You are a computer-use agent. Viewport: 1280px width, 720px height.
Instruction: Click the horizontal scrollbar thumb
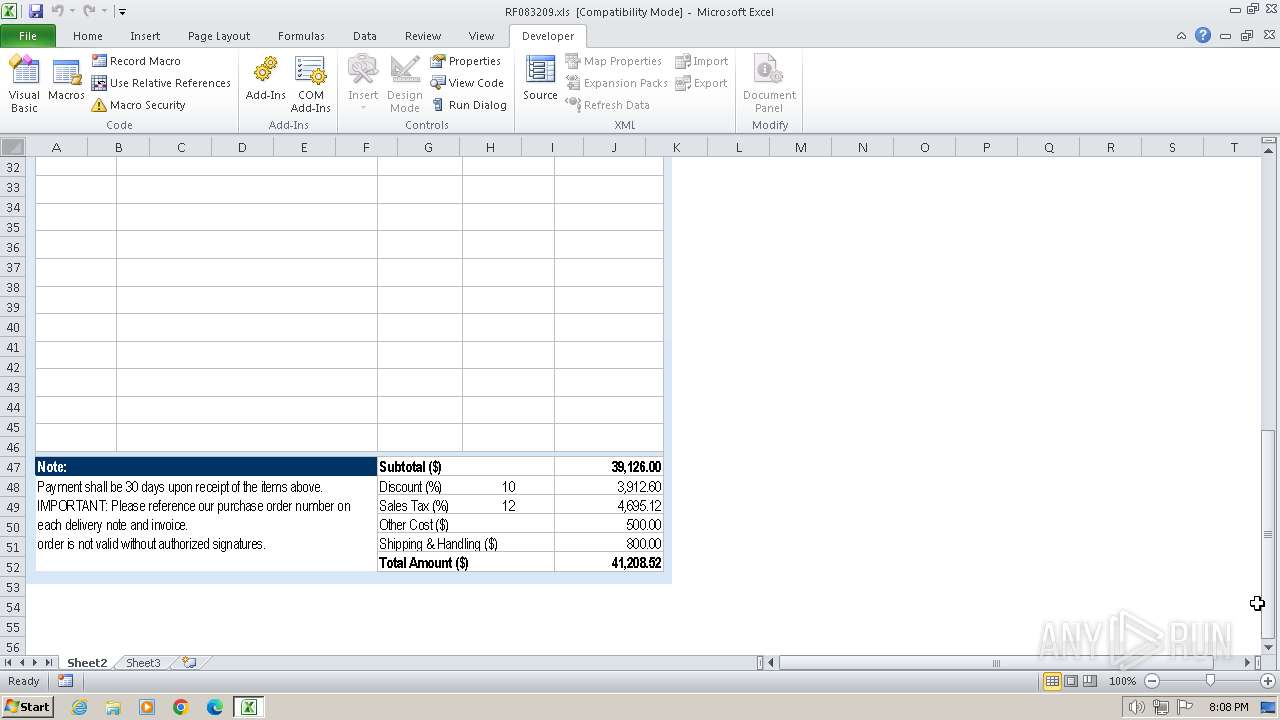coord(996,663)
